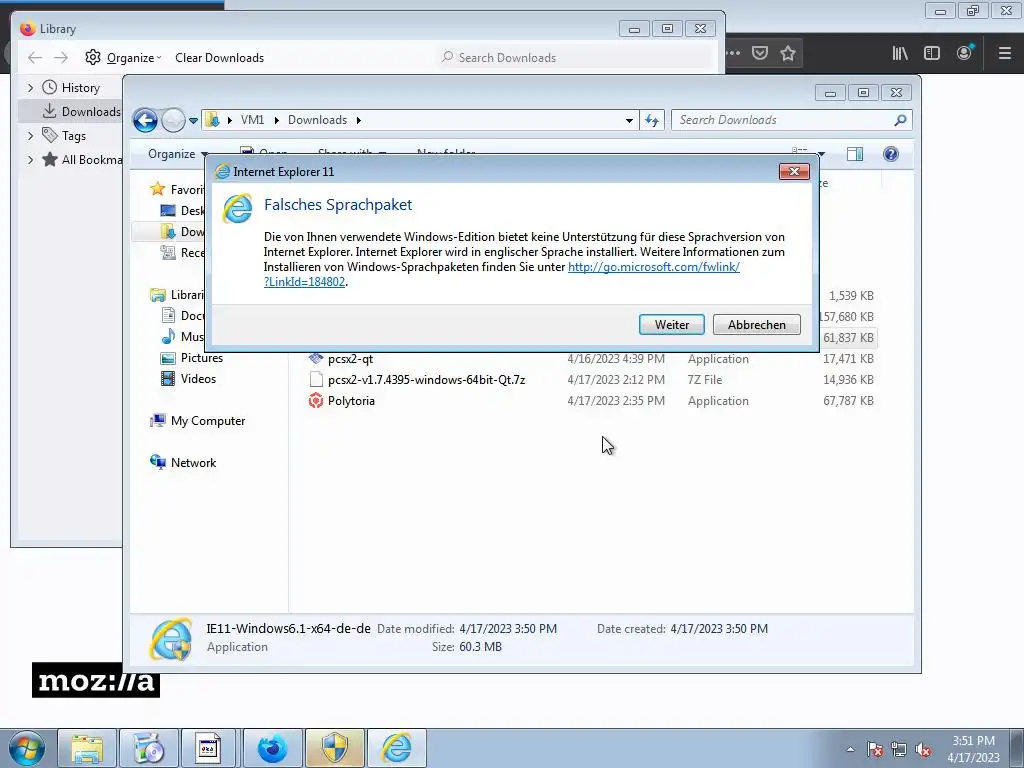Click the muted volume tray icon
This screenshot has width=1024, height=768.
(923, 750)
